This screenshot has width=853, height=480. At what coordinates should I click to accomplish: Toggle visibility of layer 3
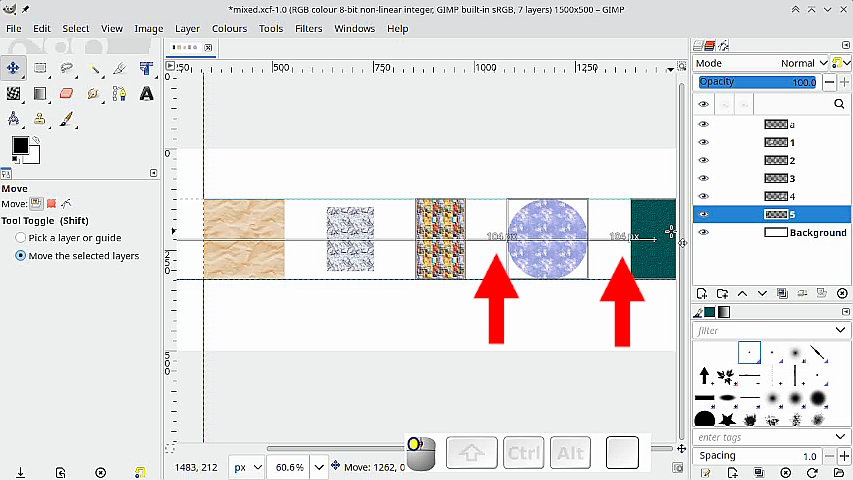703,178
